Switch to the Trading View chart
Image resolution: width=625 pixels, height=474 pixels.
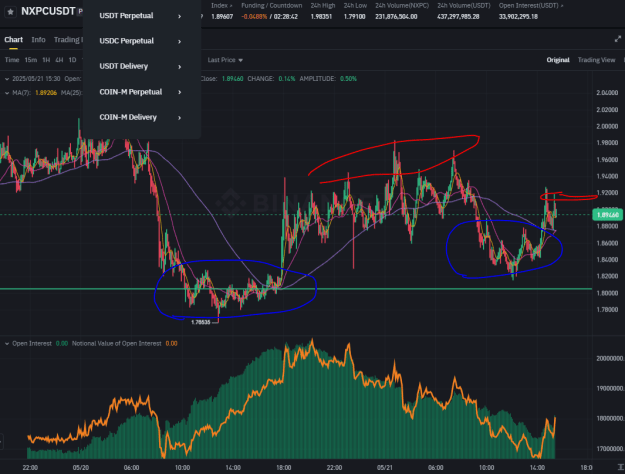coord(596,60)
